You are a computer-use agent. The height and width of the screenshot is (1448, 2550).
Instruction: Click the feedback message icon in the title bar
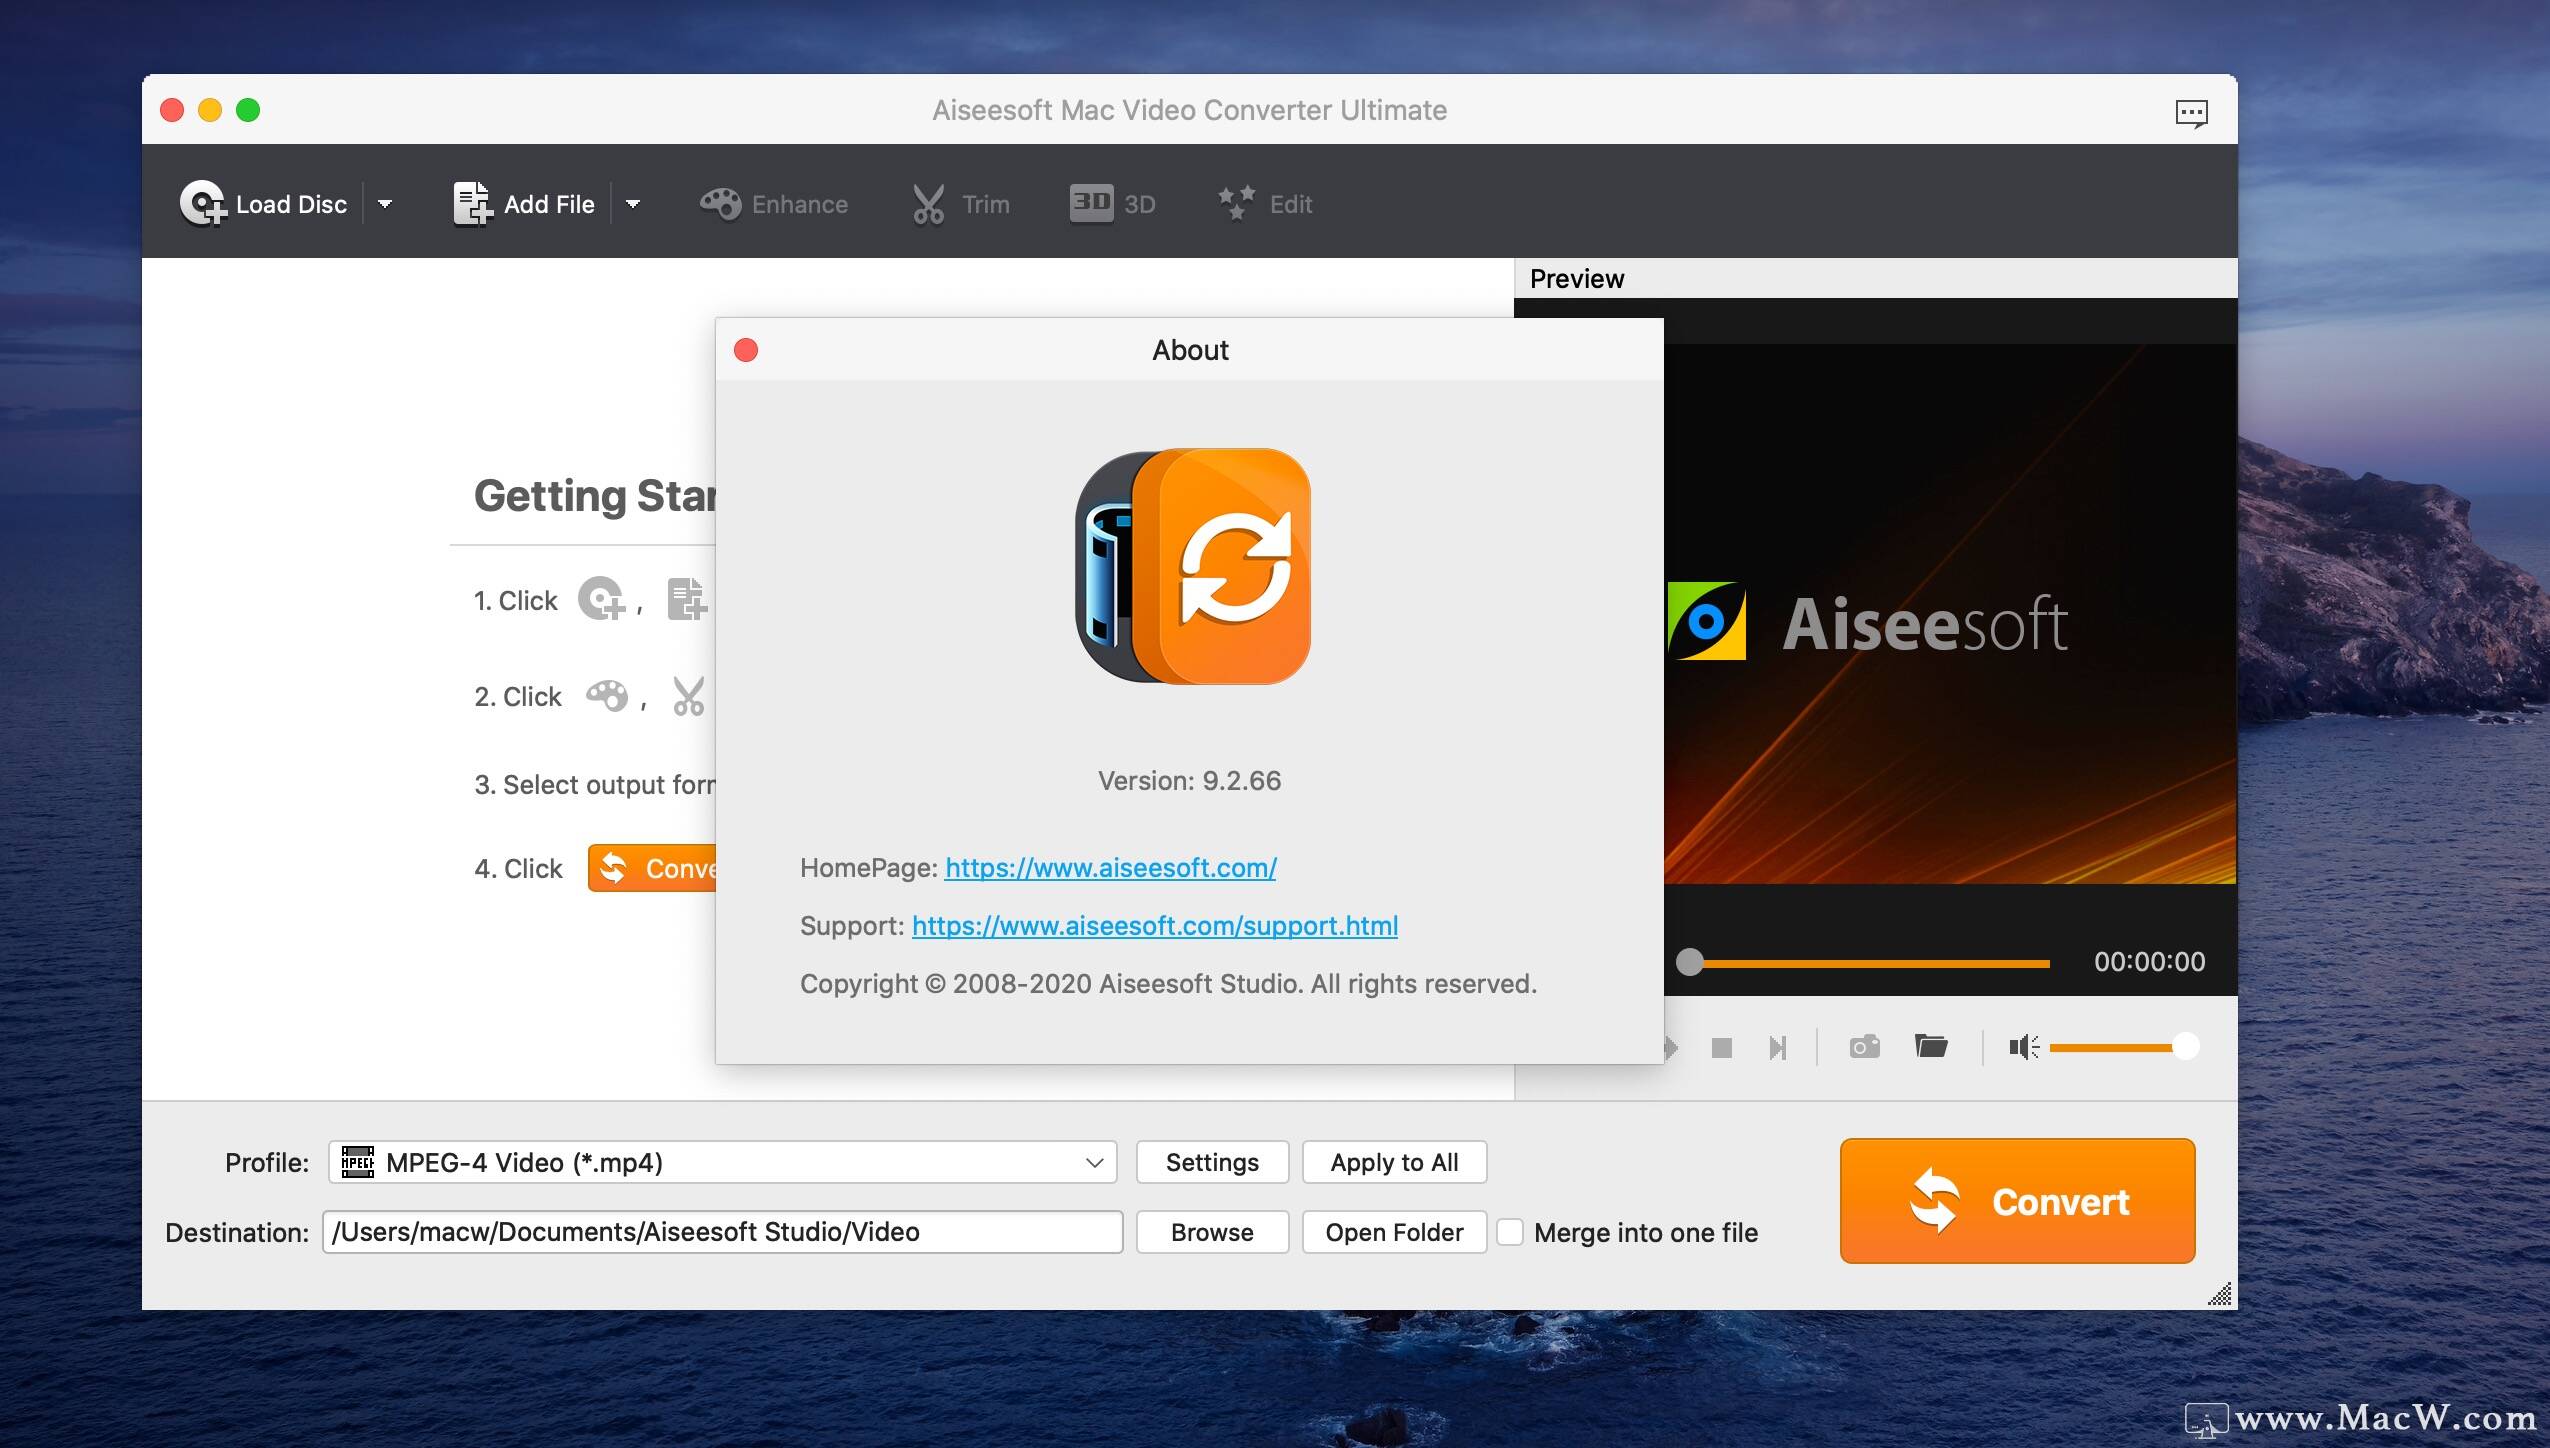click(x=2191, y=112)
